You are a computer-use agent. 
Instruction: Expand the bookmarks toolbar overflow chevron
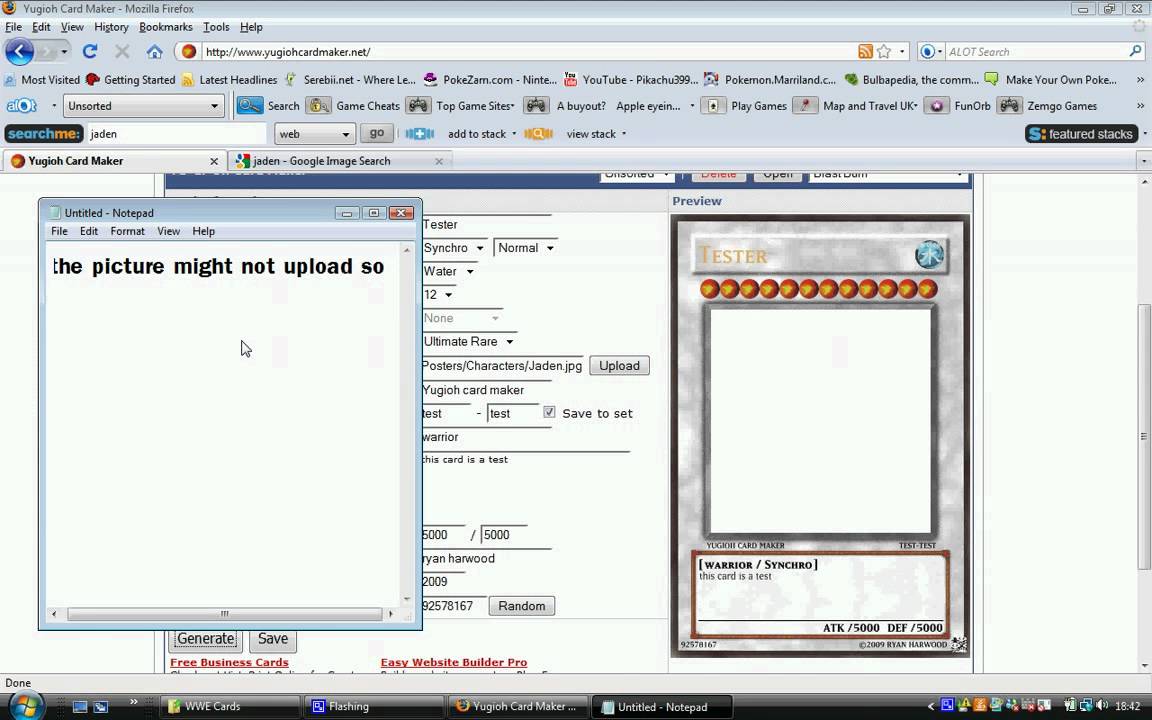click(1140, 79)
